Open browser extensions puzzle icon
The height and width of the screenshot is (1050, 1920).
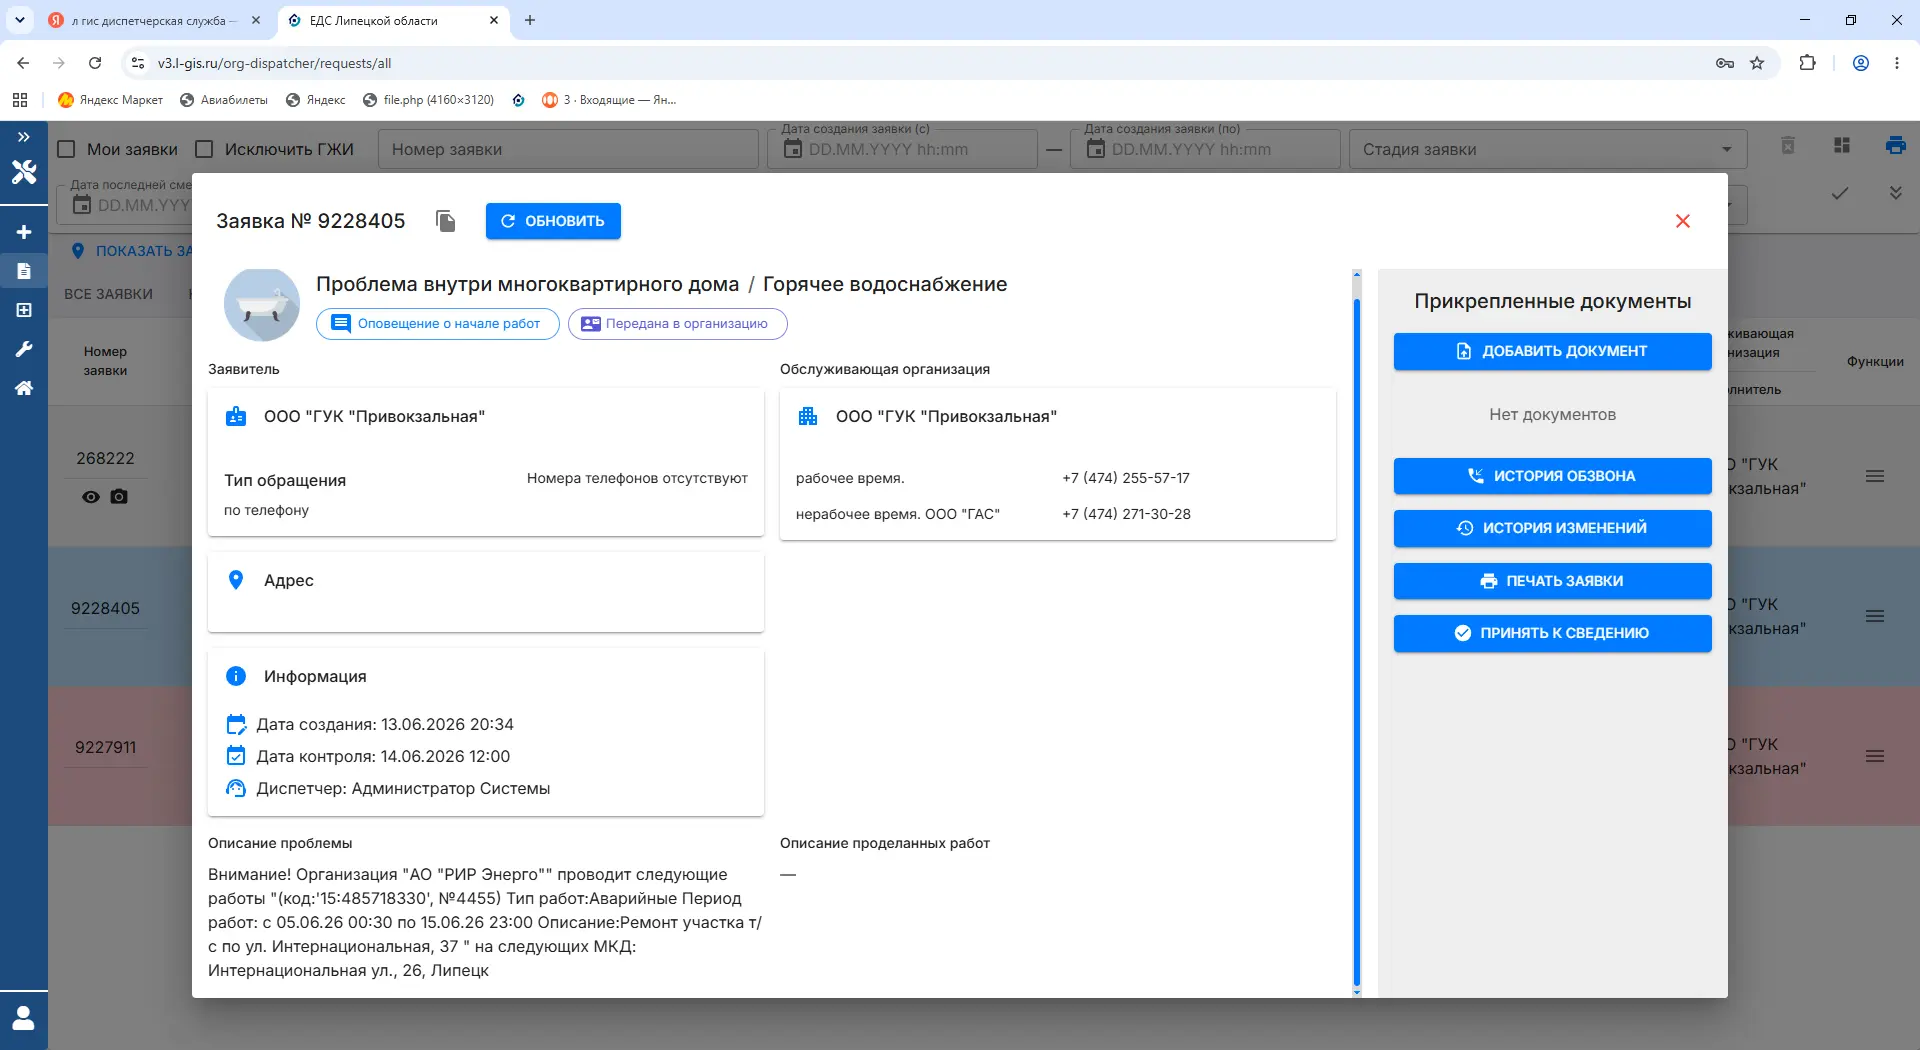1807,63
